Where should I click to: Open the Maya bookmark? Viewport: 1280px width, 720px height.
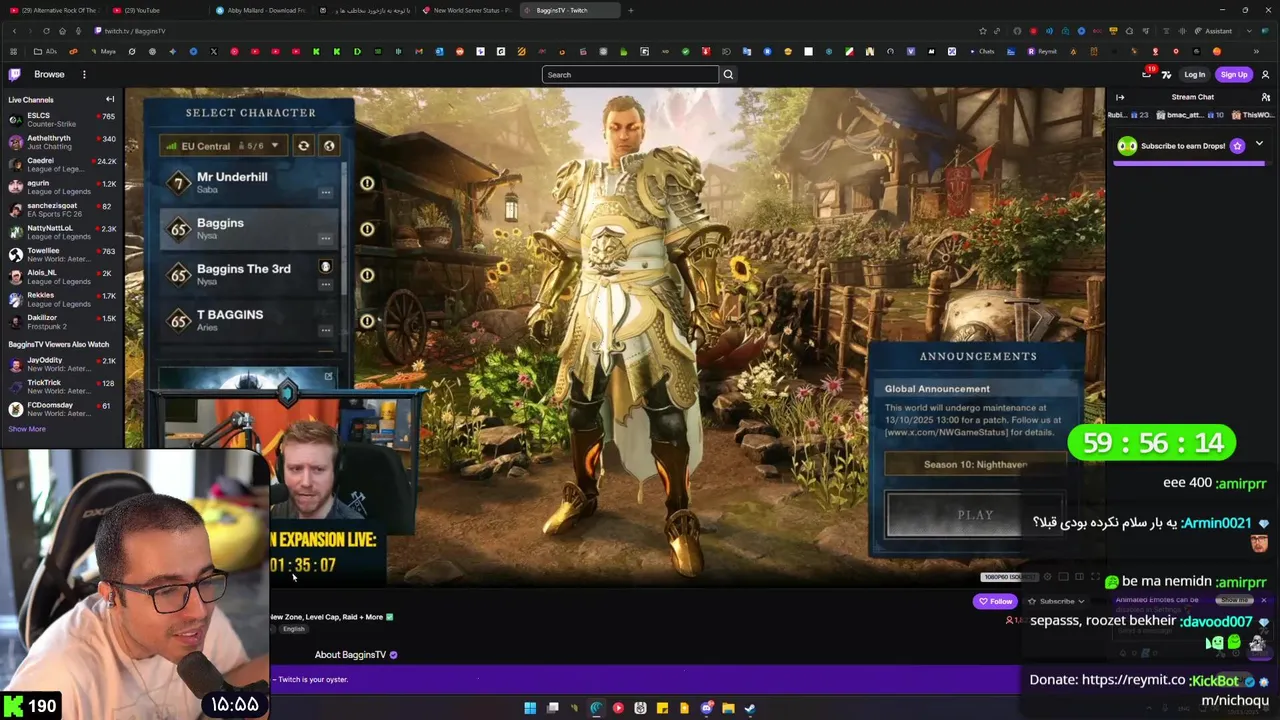click(x=103, y=51)
